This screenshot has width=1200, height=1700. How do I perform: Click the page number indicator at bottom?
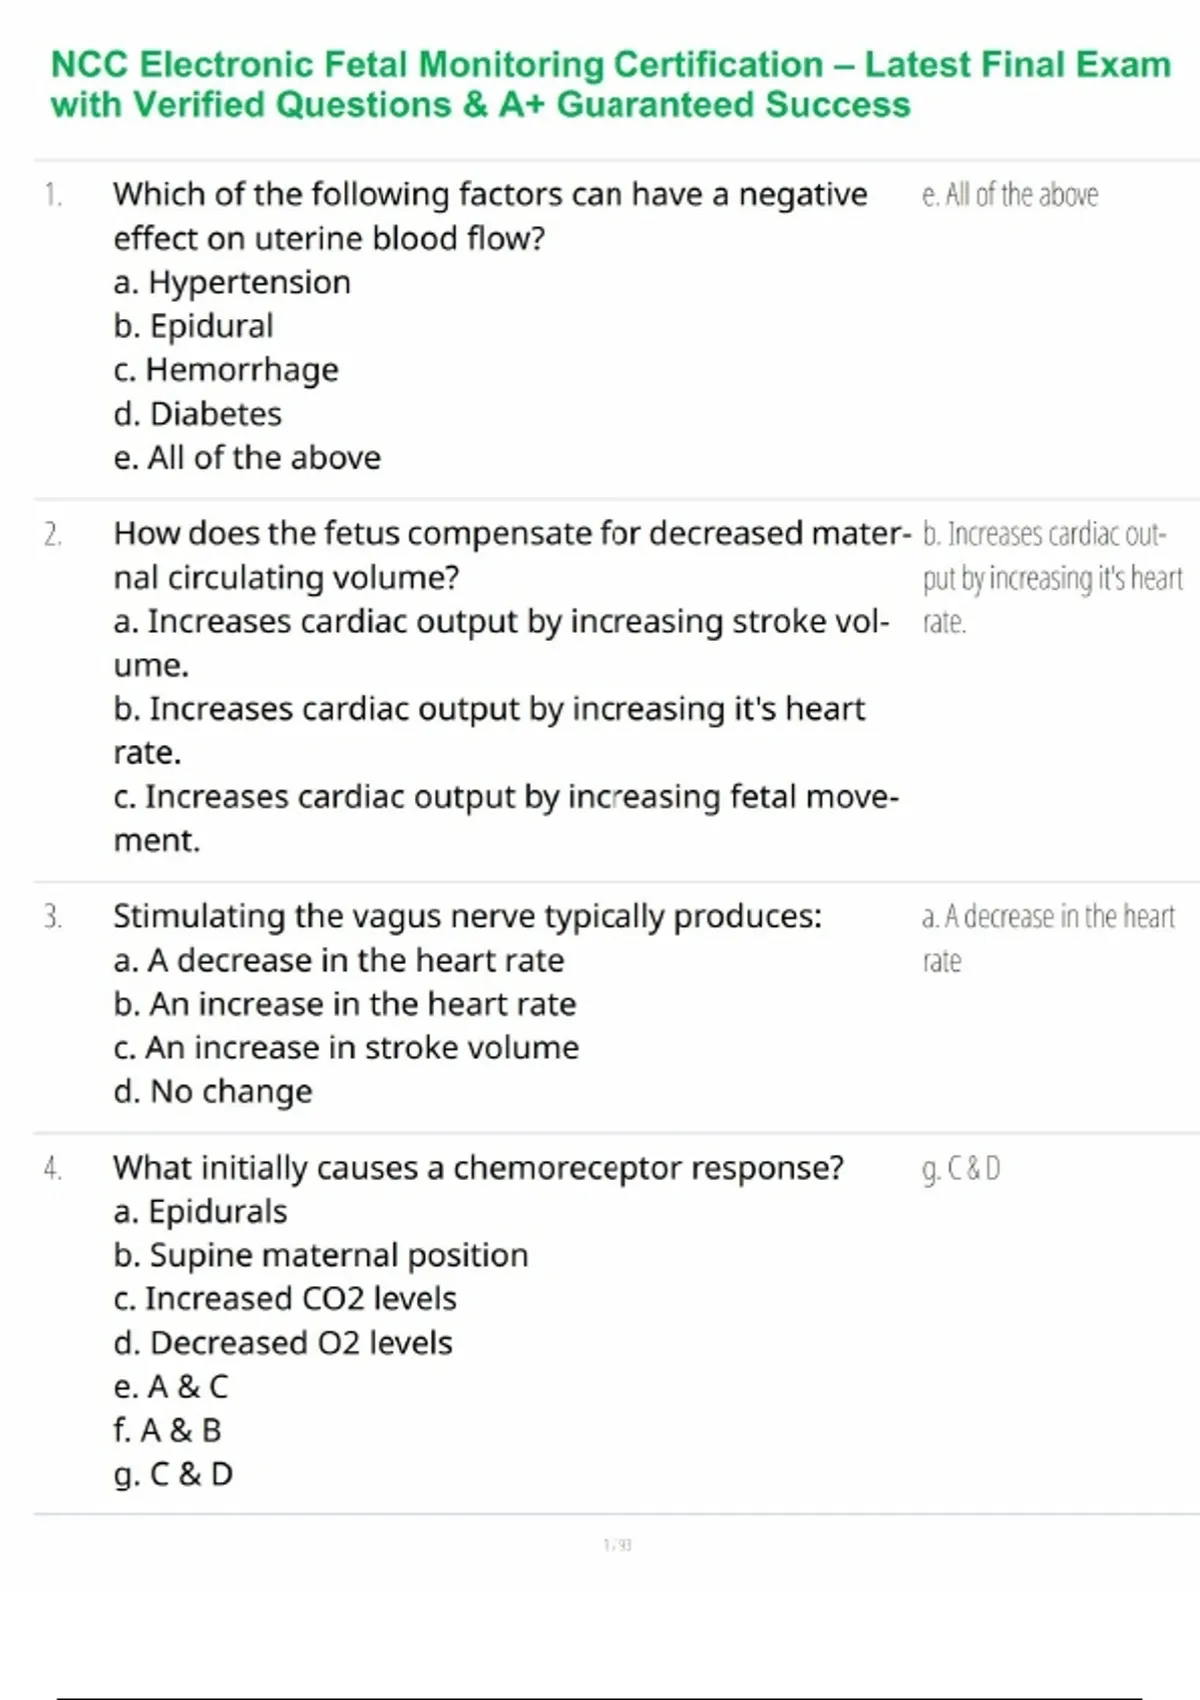coord(617,1545)
